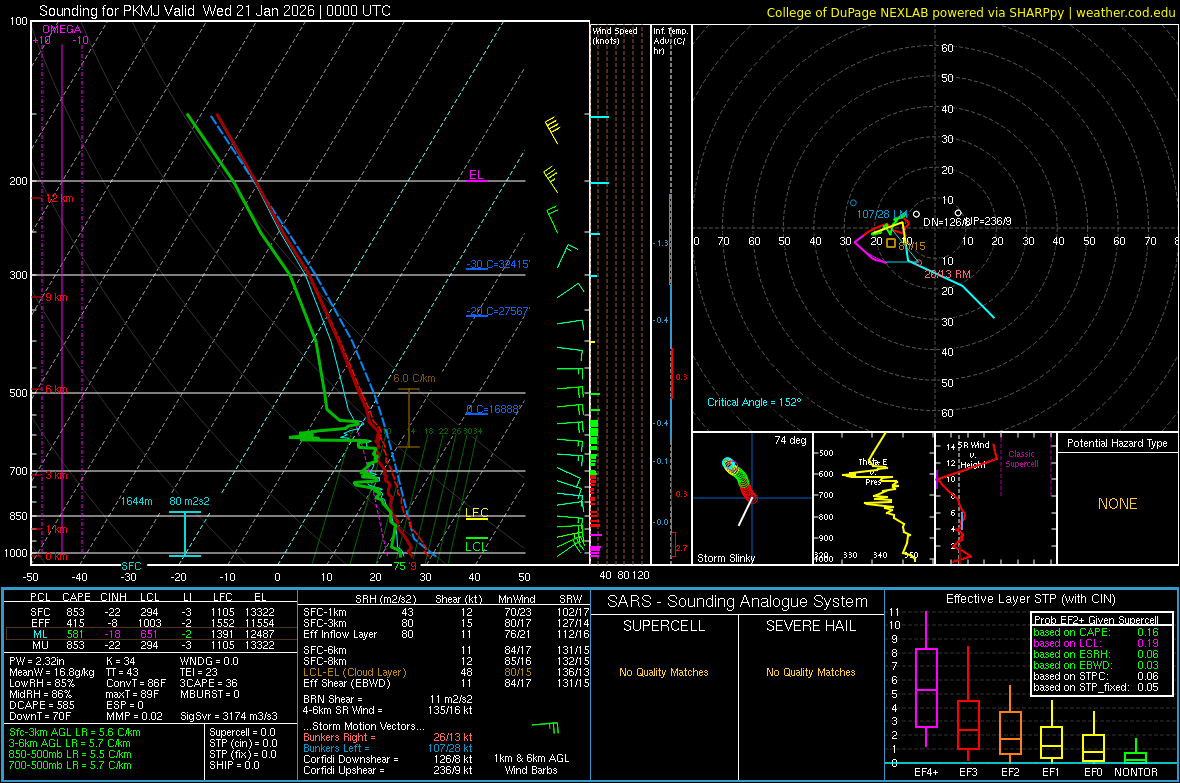The height and width of the screenshot is (783, 1180).
Task: Click the '4-6km SR Wind =' label
Action: pos(342,710)
